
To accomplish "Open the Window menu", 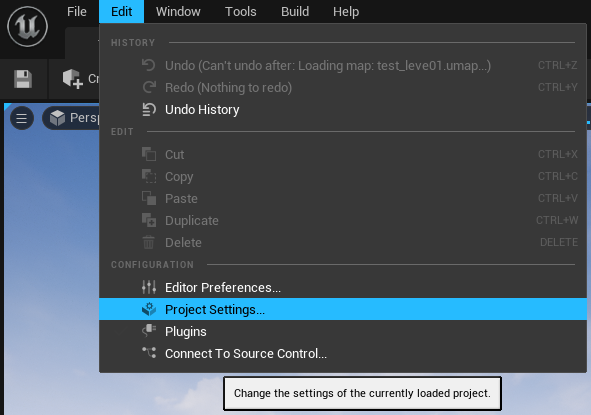I will tap(178, 12).
